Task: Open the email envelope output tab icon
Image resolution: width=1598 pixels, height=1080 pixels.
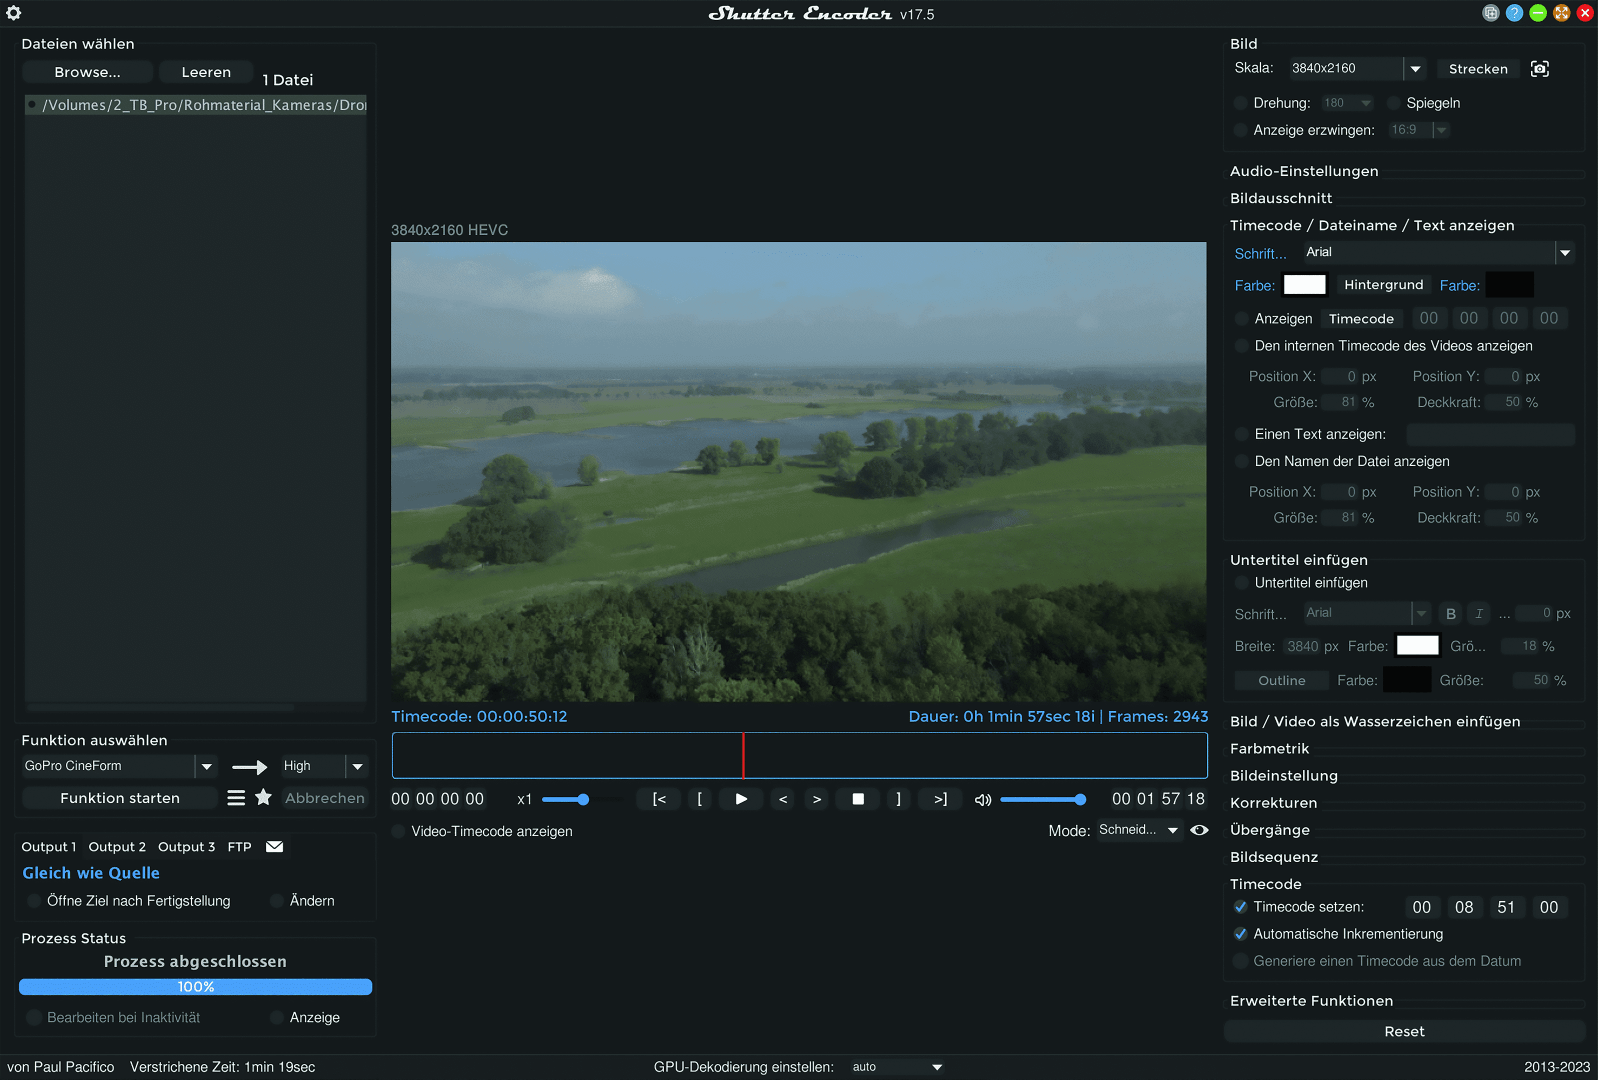Action: (274, 847)
